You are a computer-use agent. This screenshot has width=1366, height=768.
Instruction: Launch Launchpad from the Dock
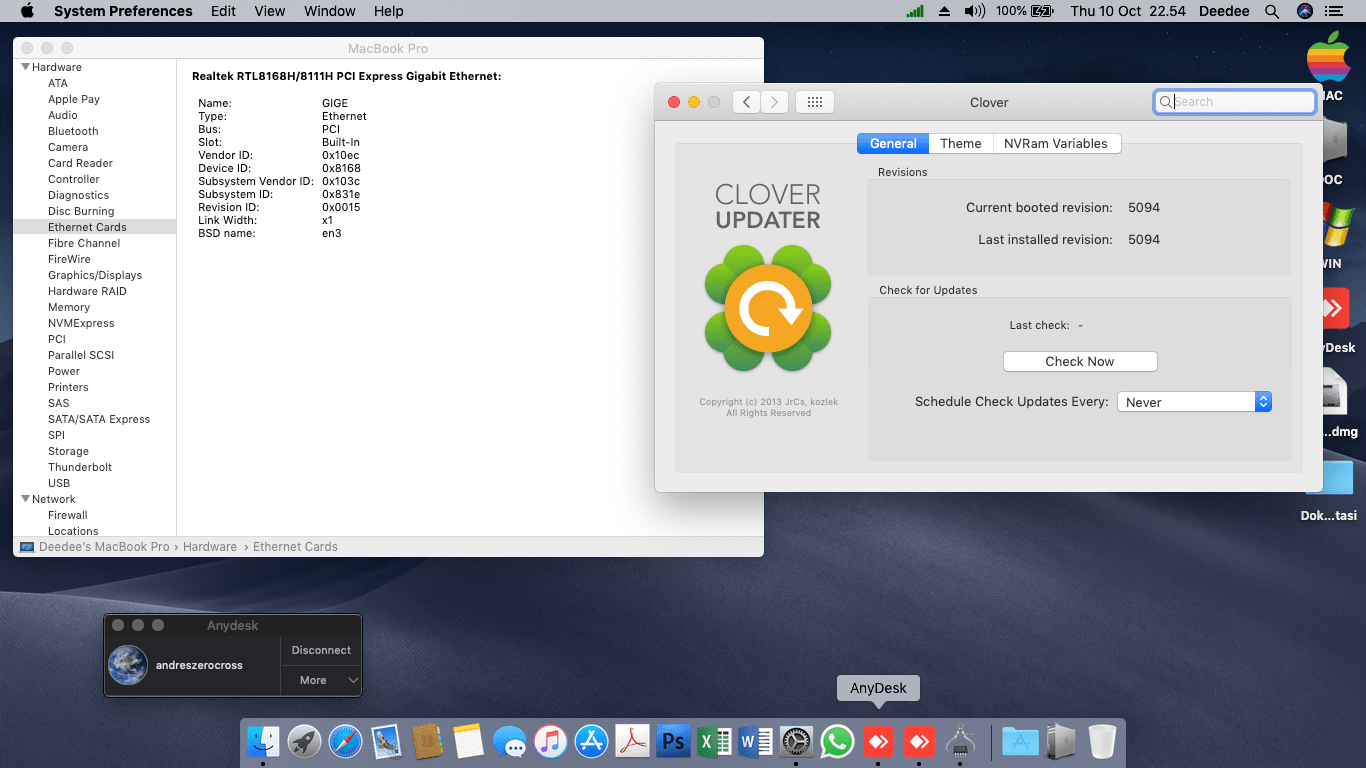[304, 741]
